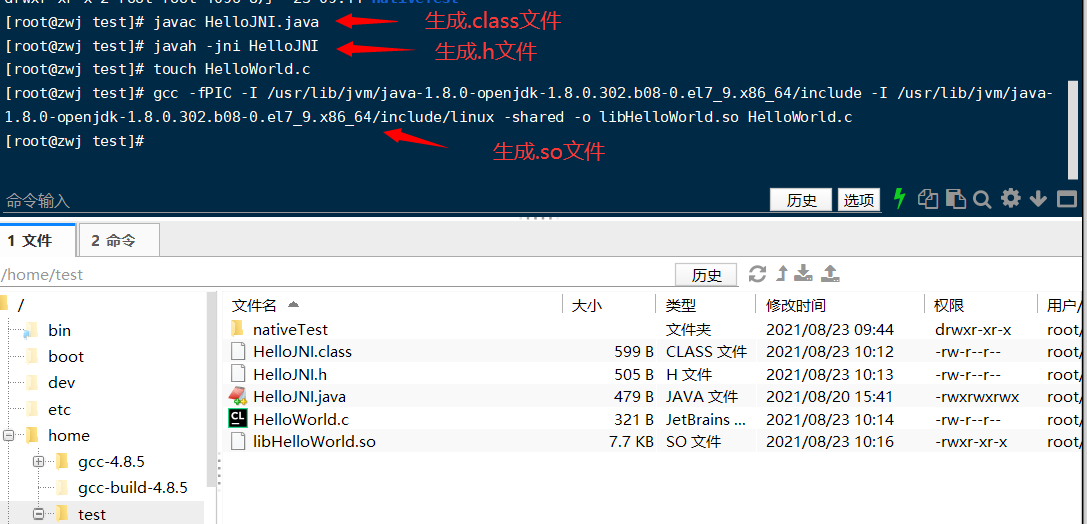This screenshot has width=1087, height=524.
Task: Click the upload file icon
Action: click(831, 273)
